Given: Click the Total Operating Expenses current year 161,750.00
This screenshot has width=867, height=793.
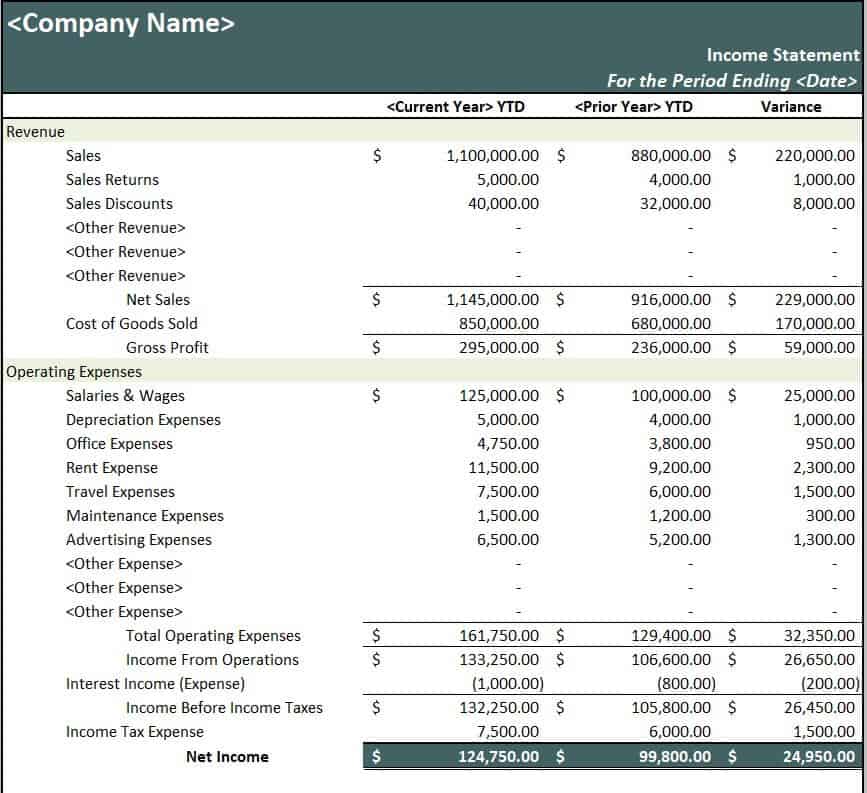Looking at the screenshot, I should (x=498, y=636).
